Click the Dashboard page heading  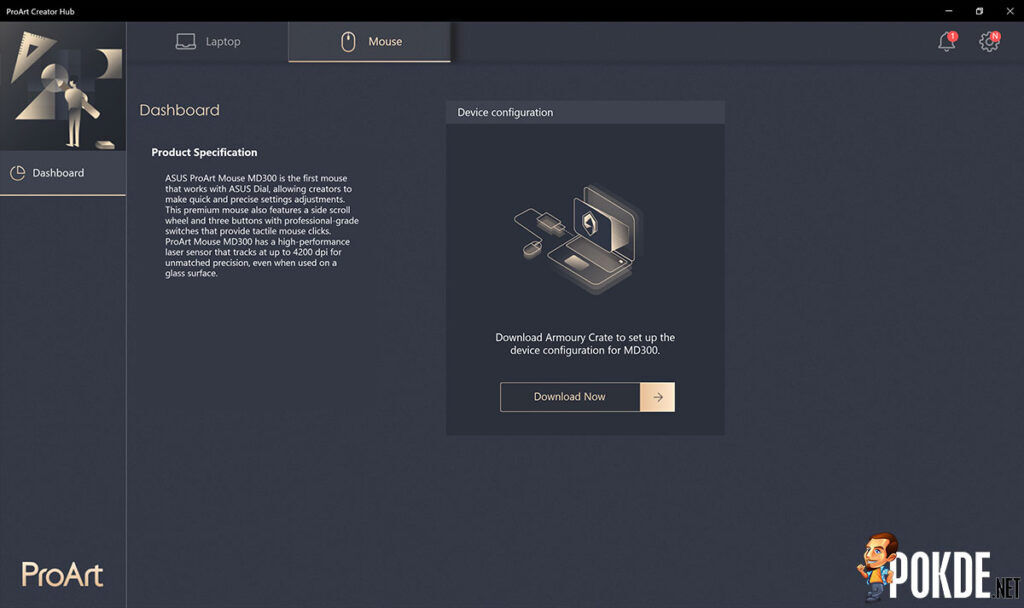pyautogui.click(x=180, y=110)
